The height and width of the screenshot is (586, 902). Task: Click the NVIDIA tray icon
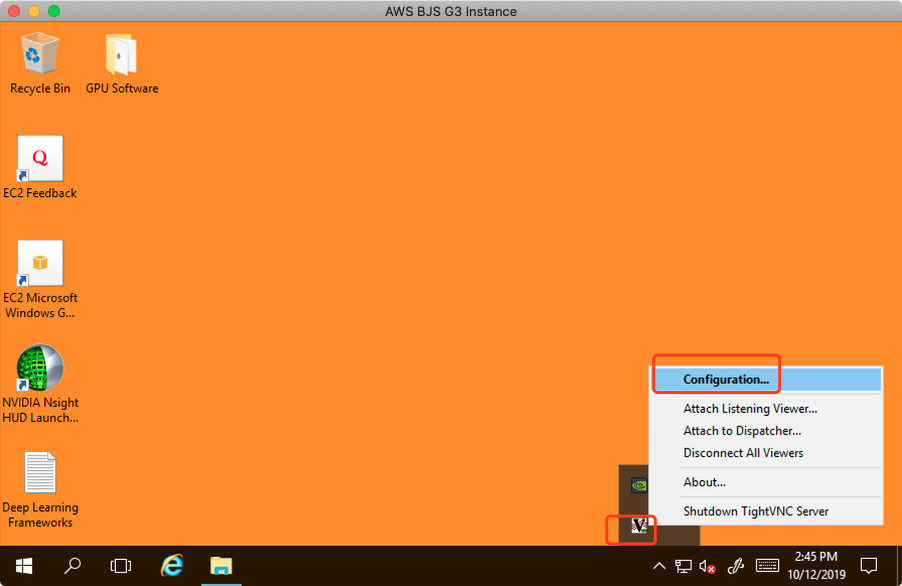point(639,485)
